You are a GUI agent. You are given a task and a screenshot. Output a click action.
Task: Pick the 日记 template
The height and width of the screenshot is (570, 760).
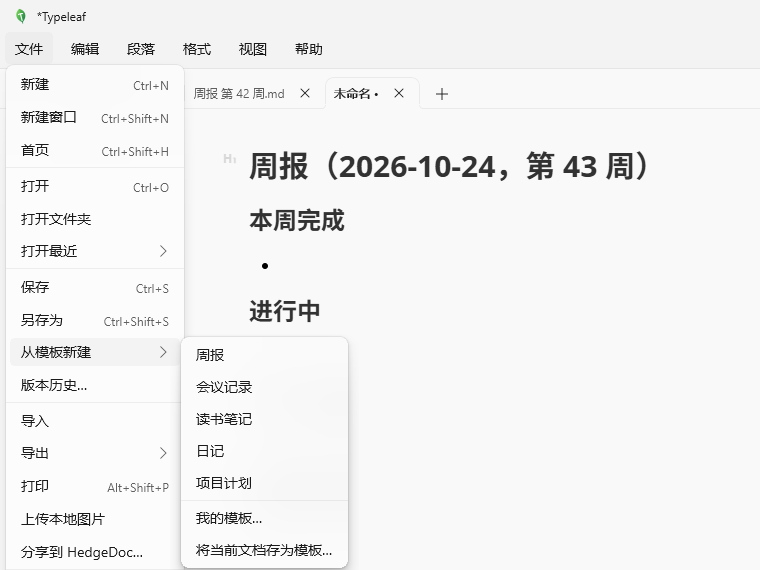pos(264,451)
